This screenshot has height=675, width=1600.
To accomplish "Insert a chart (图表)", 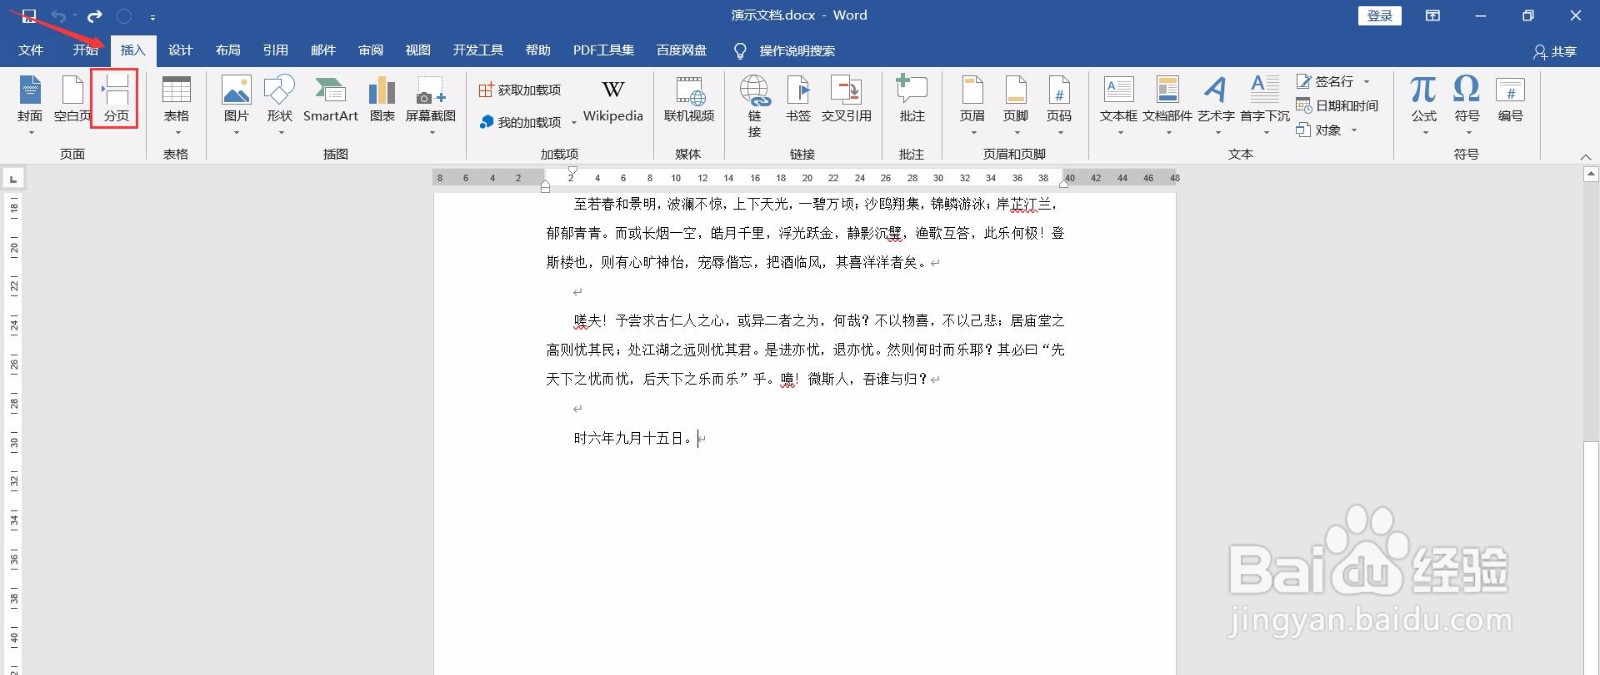I will [382, 99].
